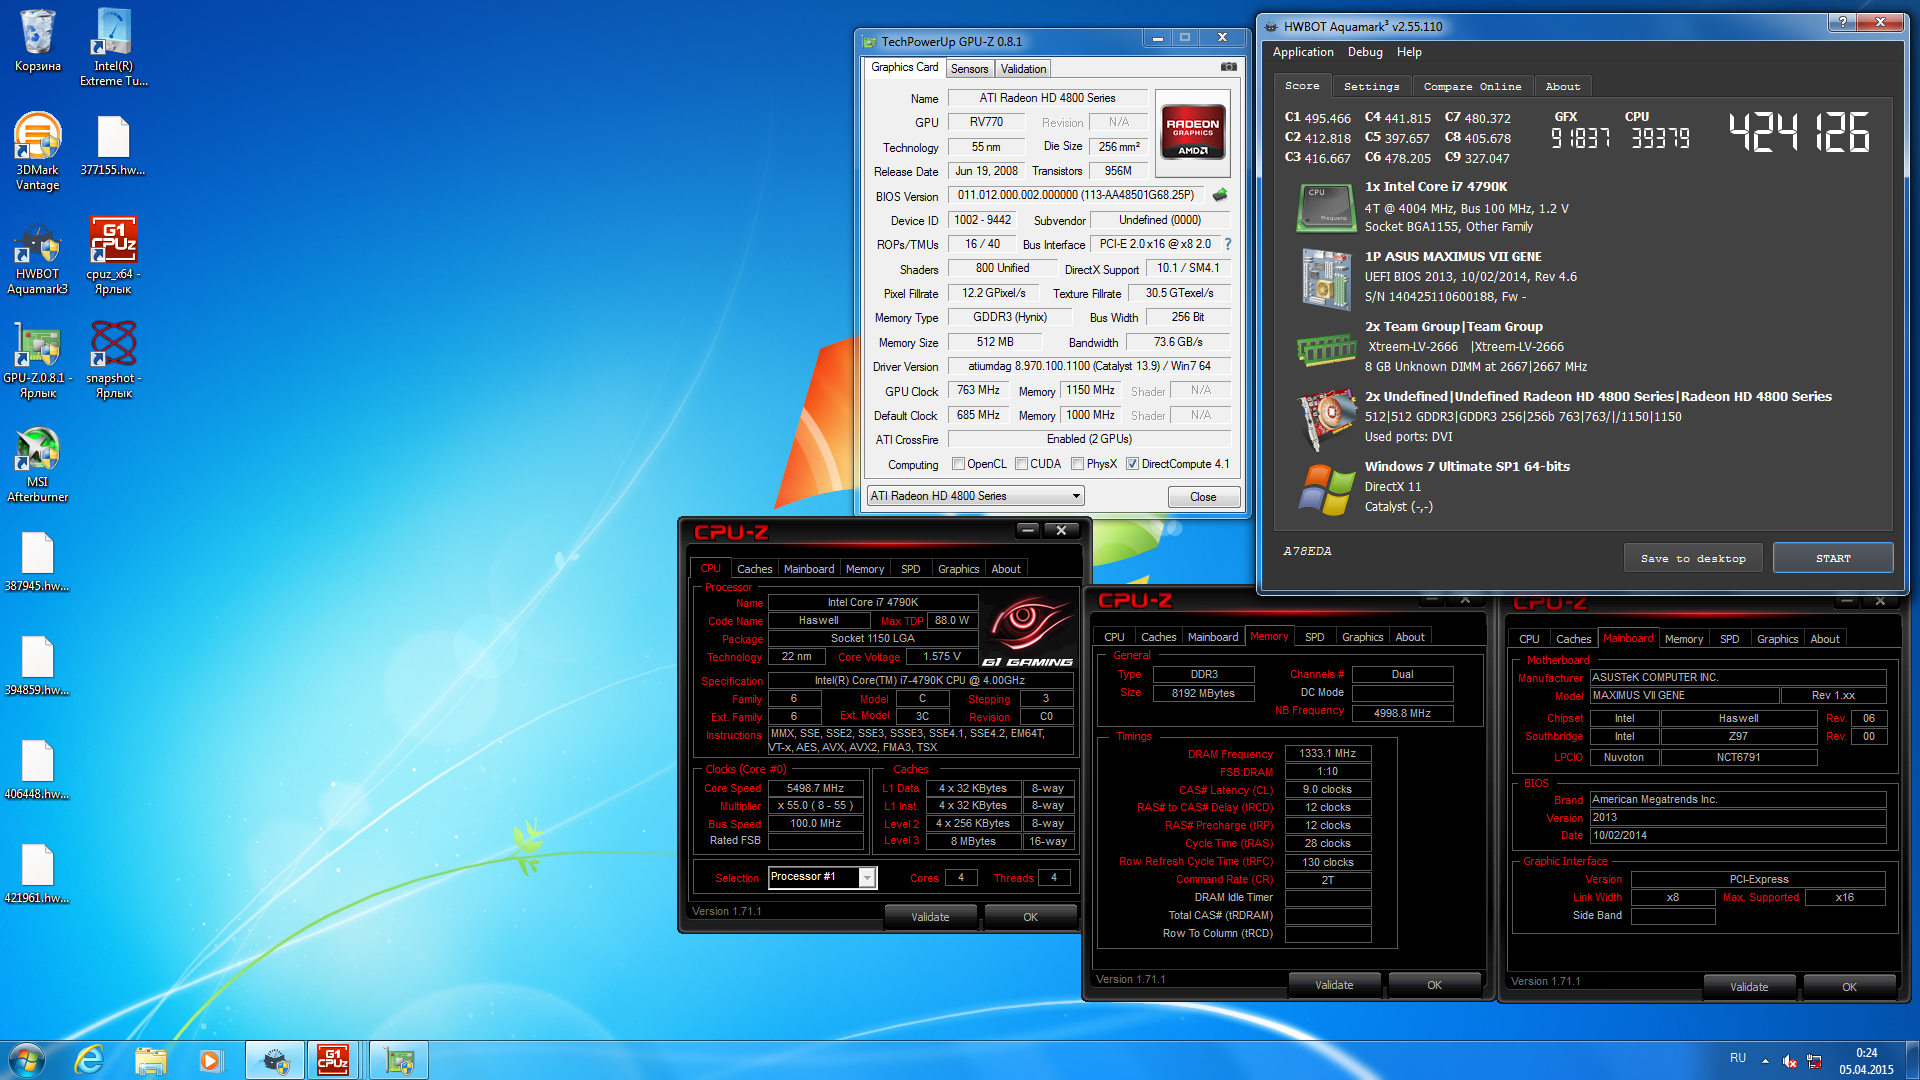1920x1080 pixels.
Task: Click Validate in left CPU-Z window
Action: pos(930,917)
